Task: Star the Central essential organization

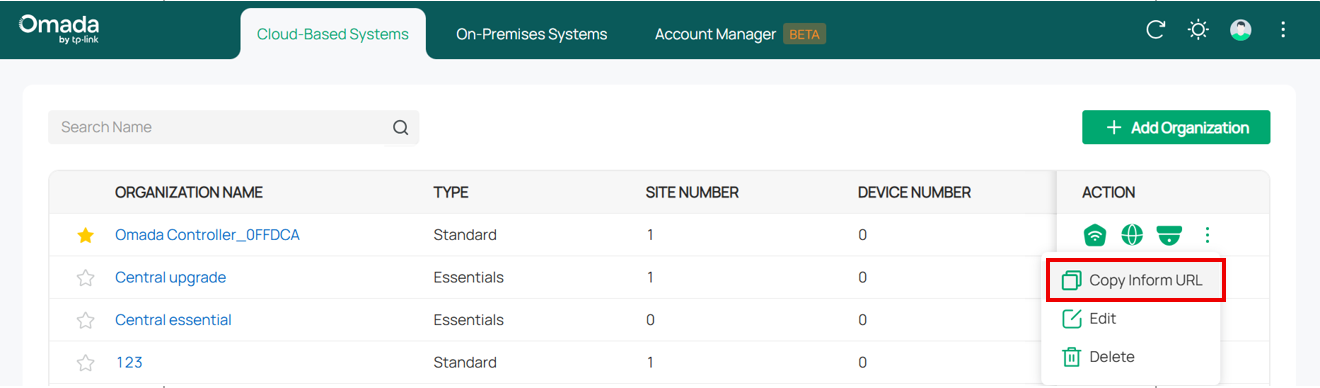Action: tap(85, 320)
